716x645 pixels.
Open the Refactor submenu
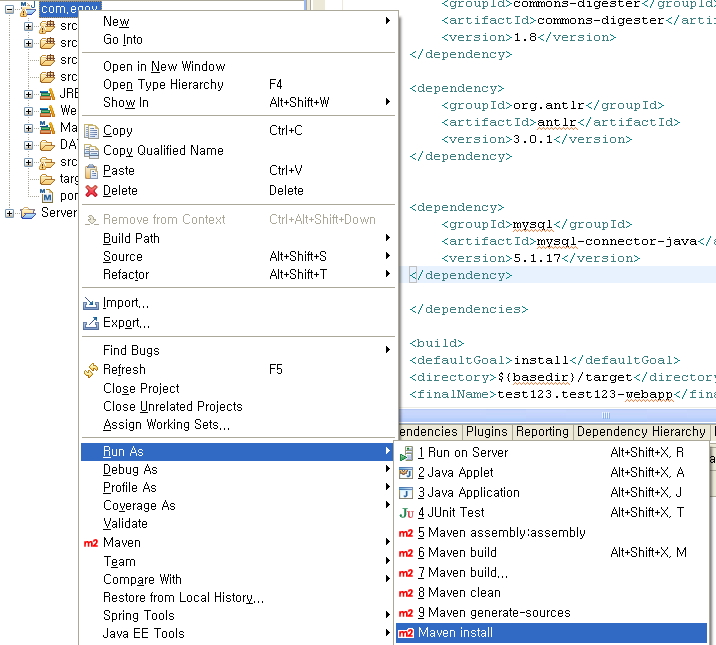coord(238,274)
